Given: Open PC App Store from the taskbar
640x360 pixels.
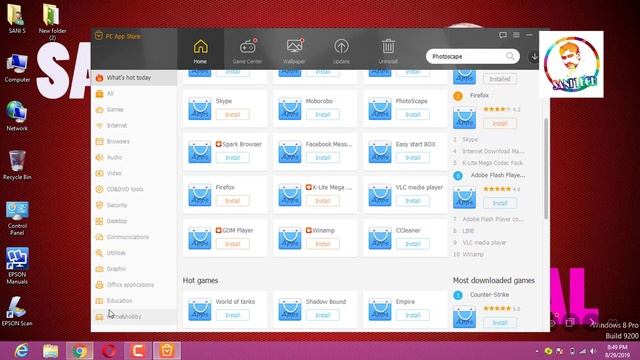Looking at the screenshot, I should tap(167, 351).
